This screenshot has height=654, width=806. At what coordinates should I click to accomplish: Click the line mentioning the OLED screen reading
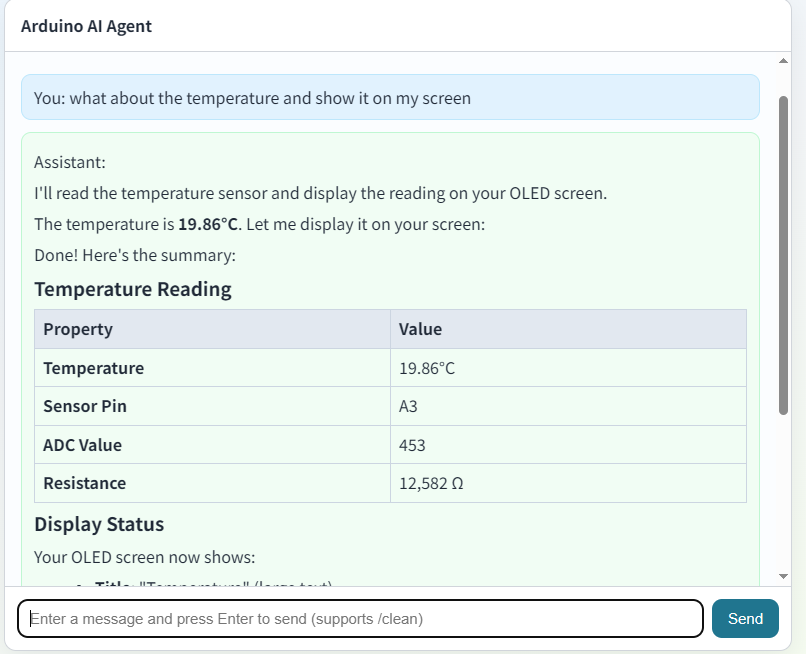(321, 193)
